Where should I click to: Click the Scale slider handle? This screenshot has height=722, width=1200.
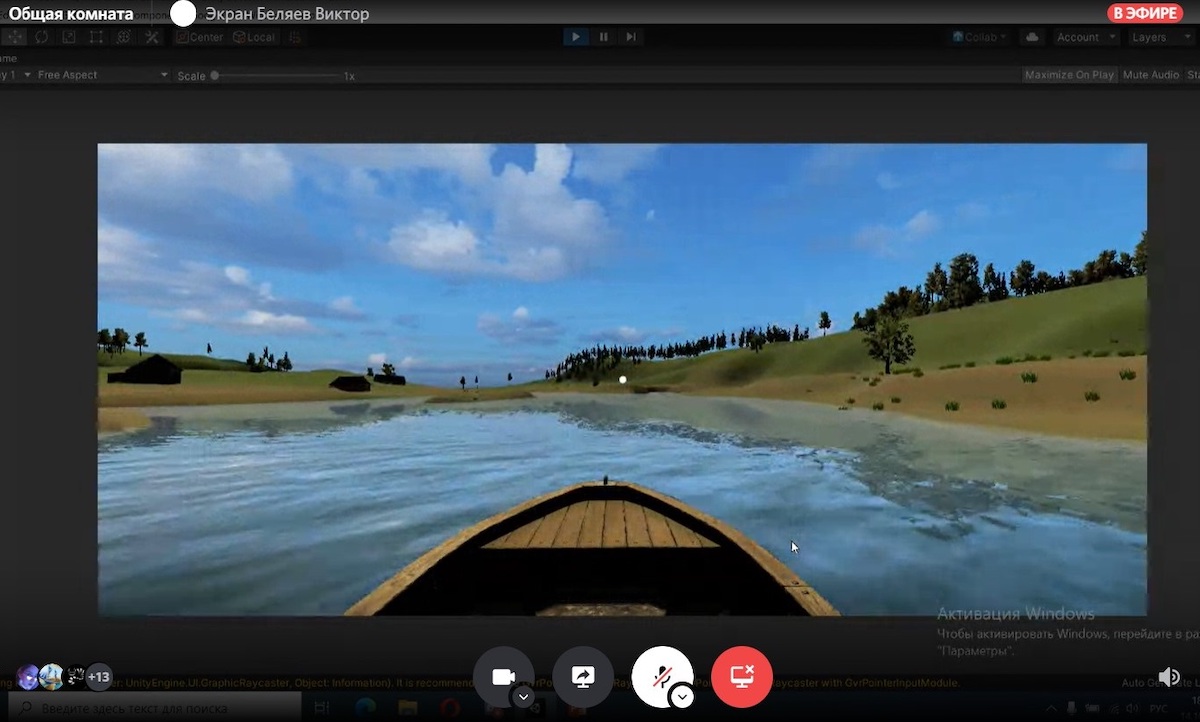(215, 75)
